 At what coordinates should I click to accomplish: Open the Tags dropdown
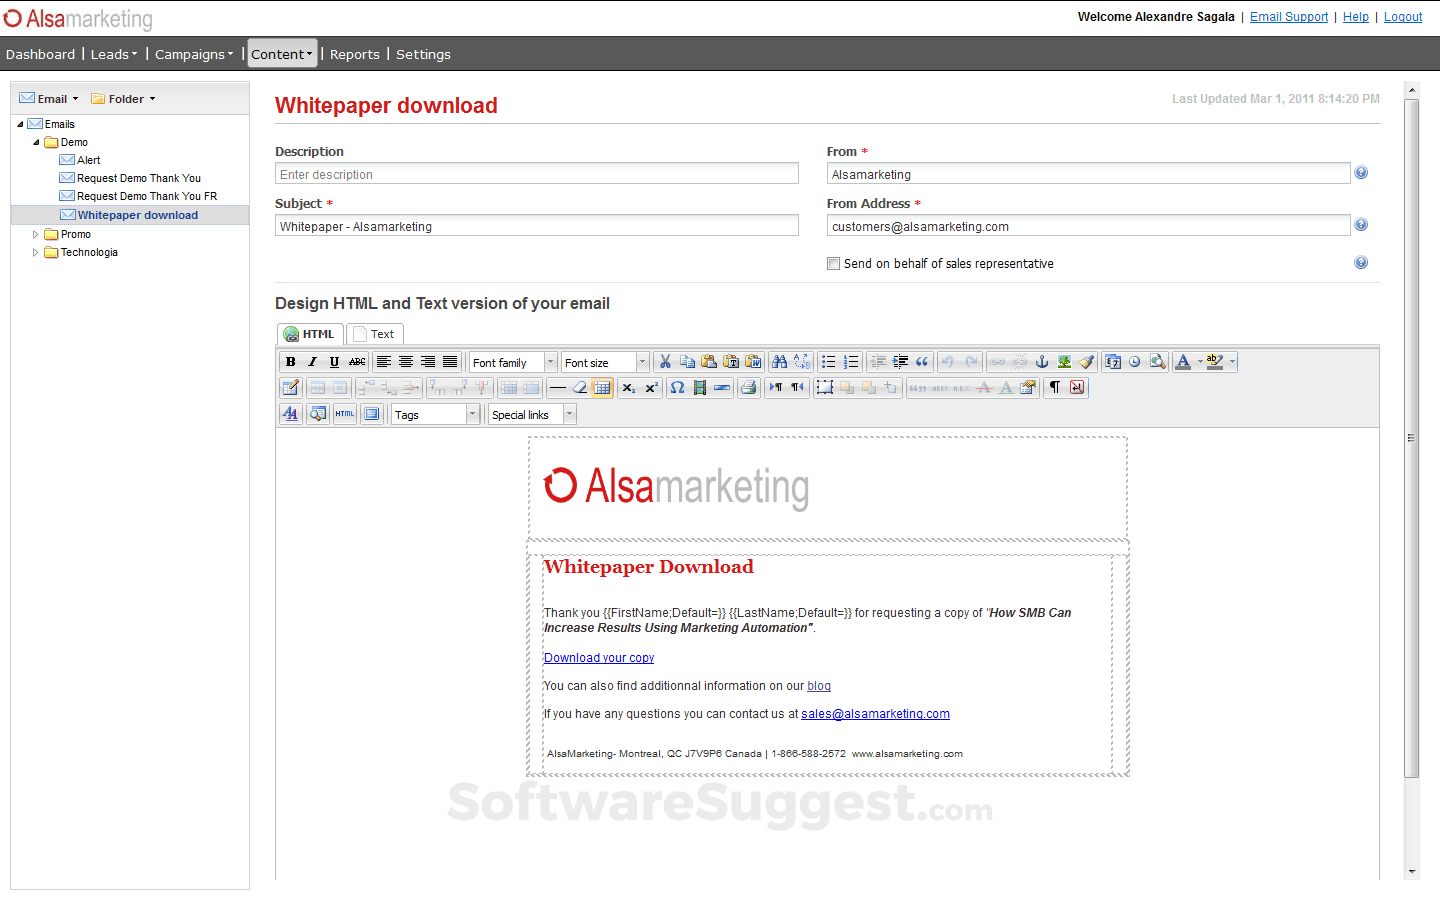tap(435, 414)
